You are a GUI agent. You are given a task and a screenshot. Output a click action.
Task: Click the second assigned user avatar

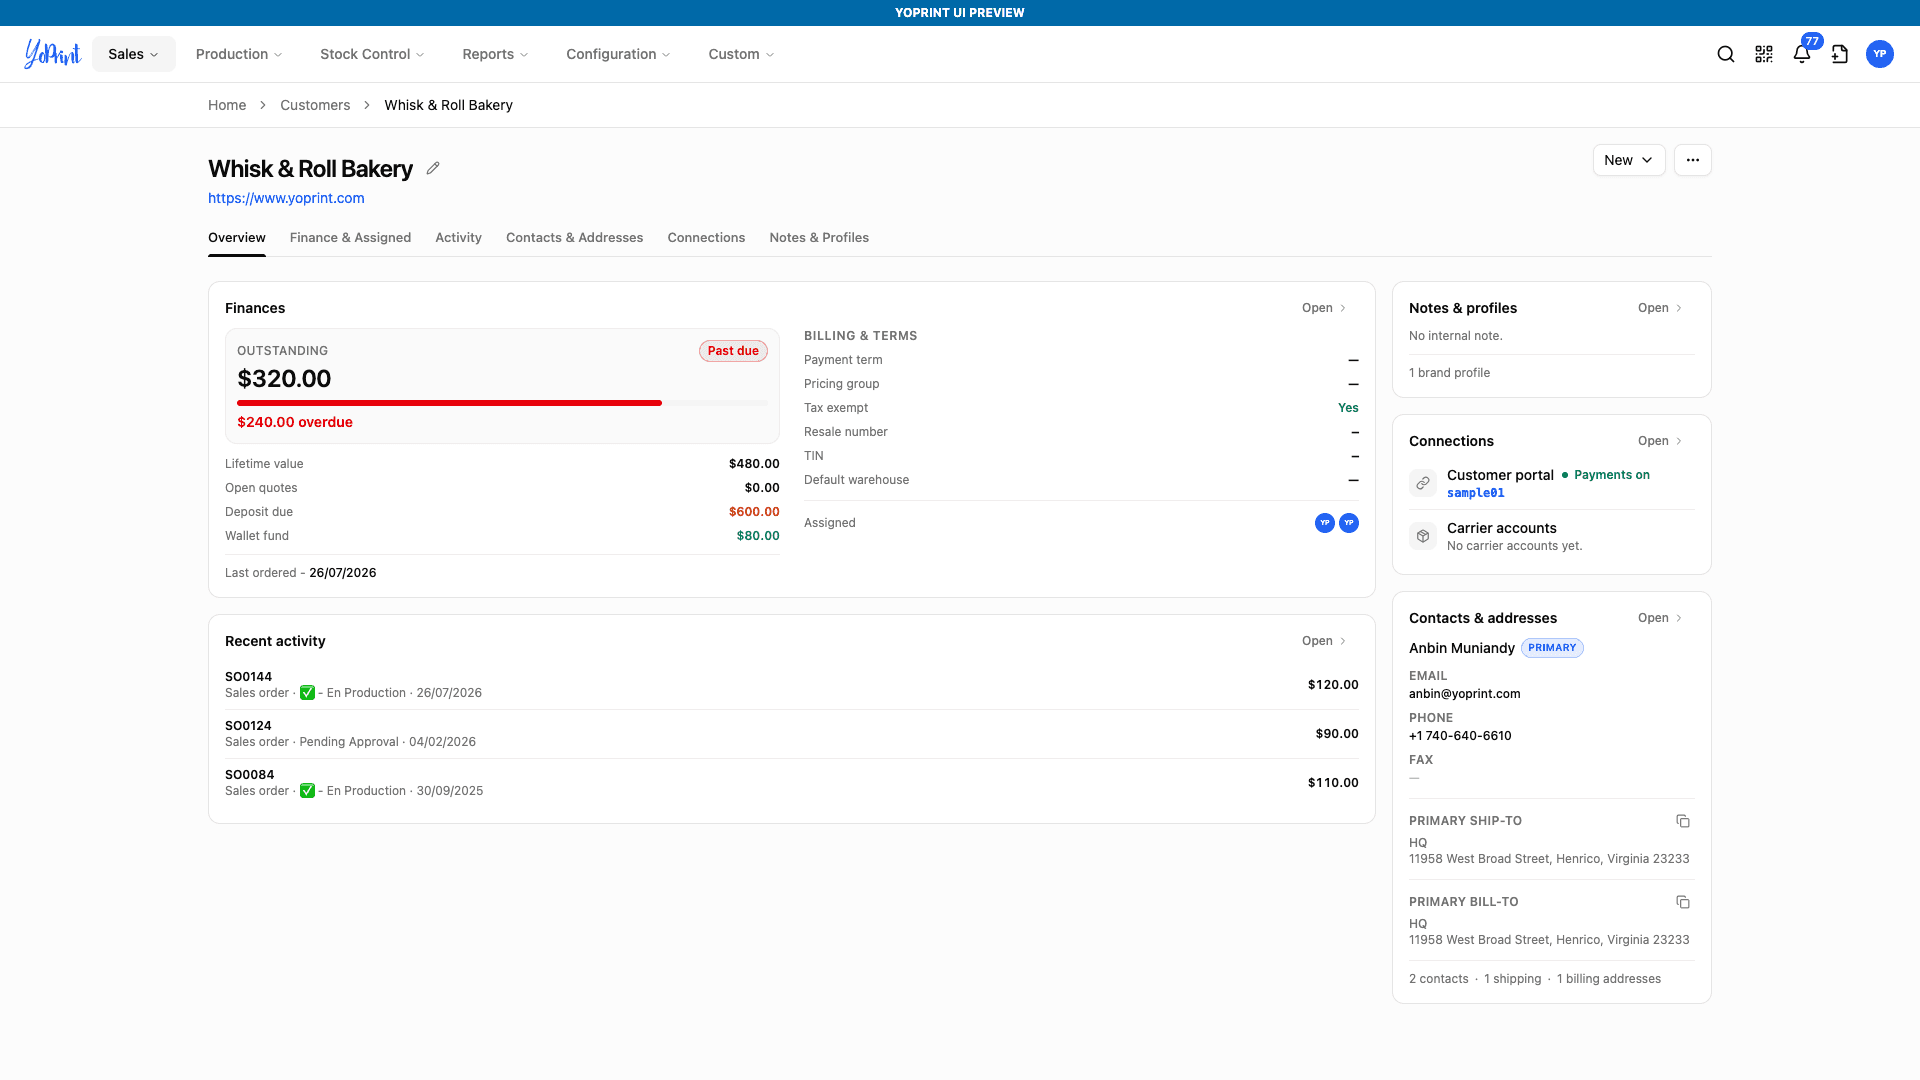click(x=1349, y=523)
